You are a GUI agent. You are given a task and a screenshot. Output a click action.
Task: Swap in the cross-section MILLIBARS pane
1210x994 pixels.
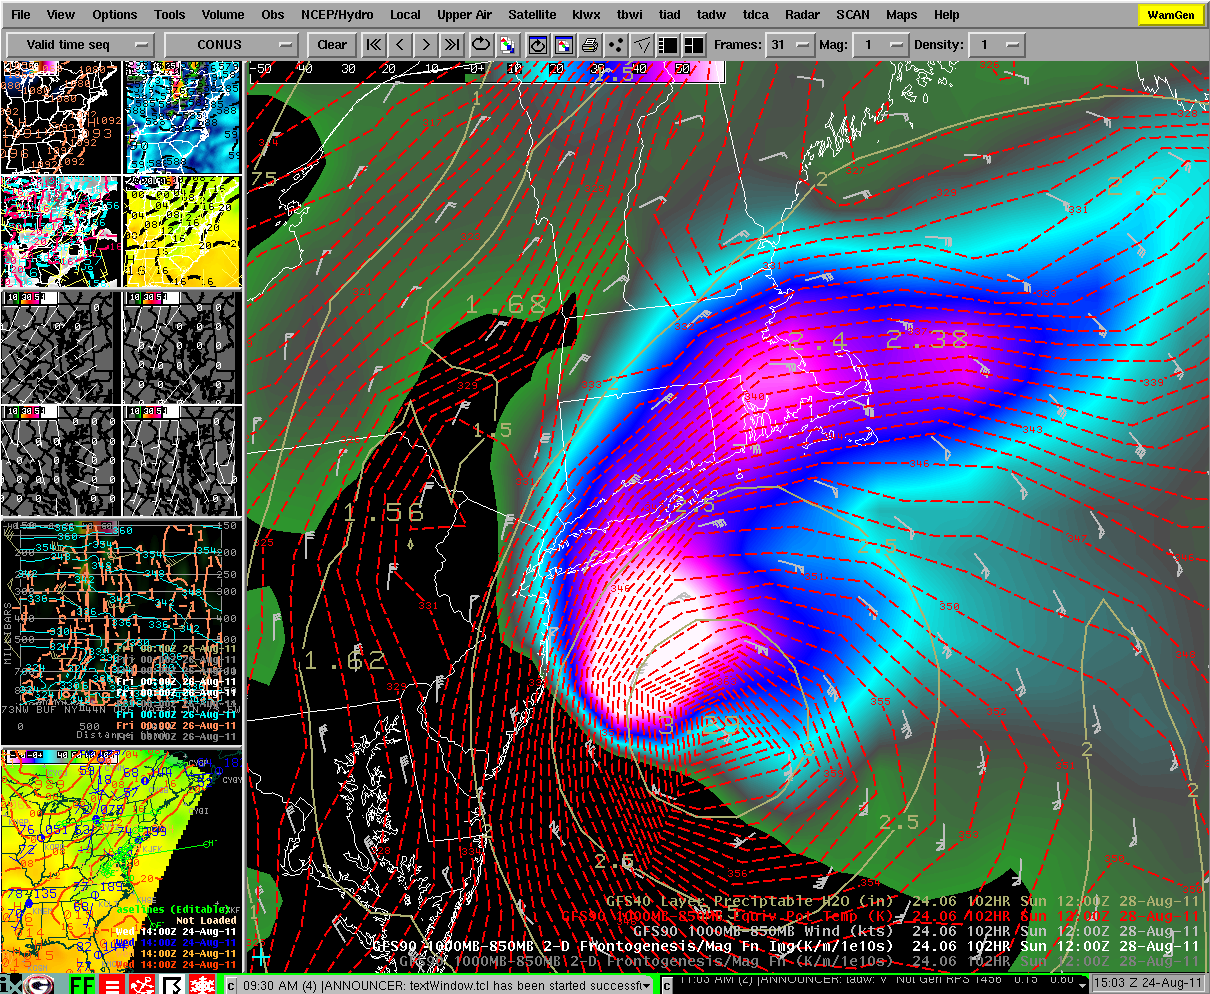tap(121, 632)
